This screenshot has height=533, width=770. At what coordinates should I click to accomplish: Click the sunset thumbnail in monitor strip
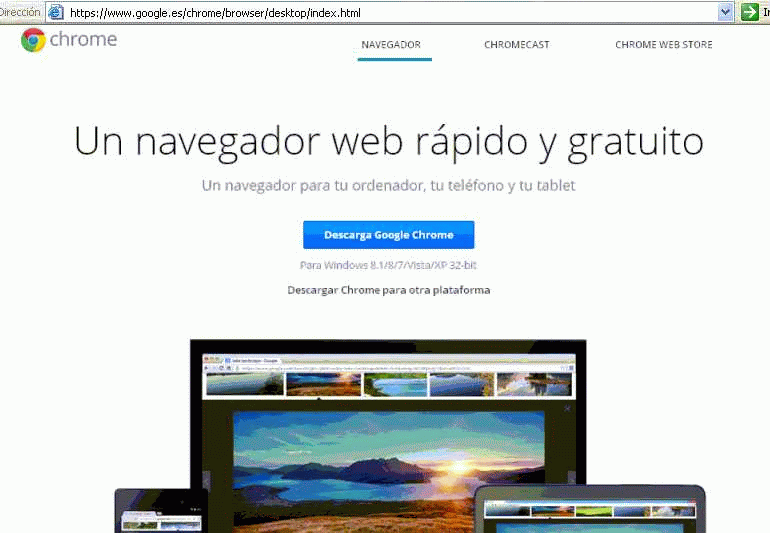click(x=324, y=384)
